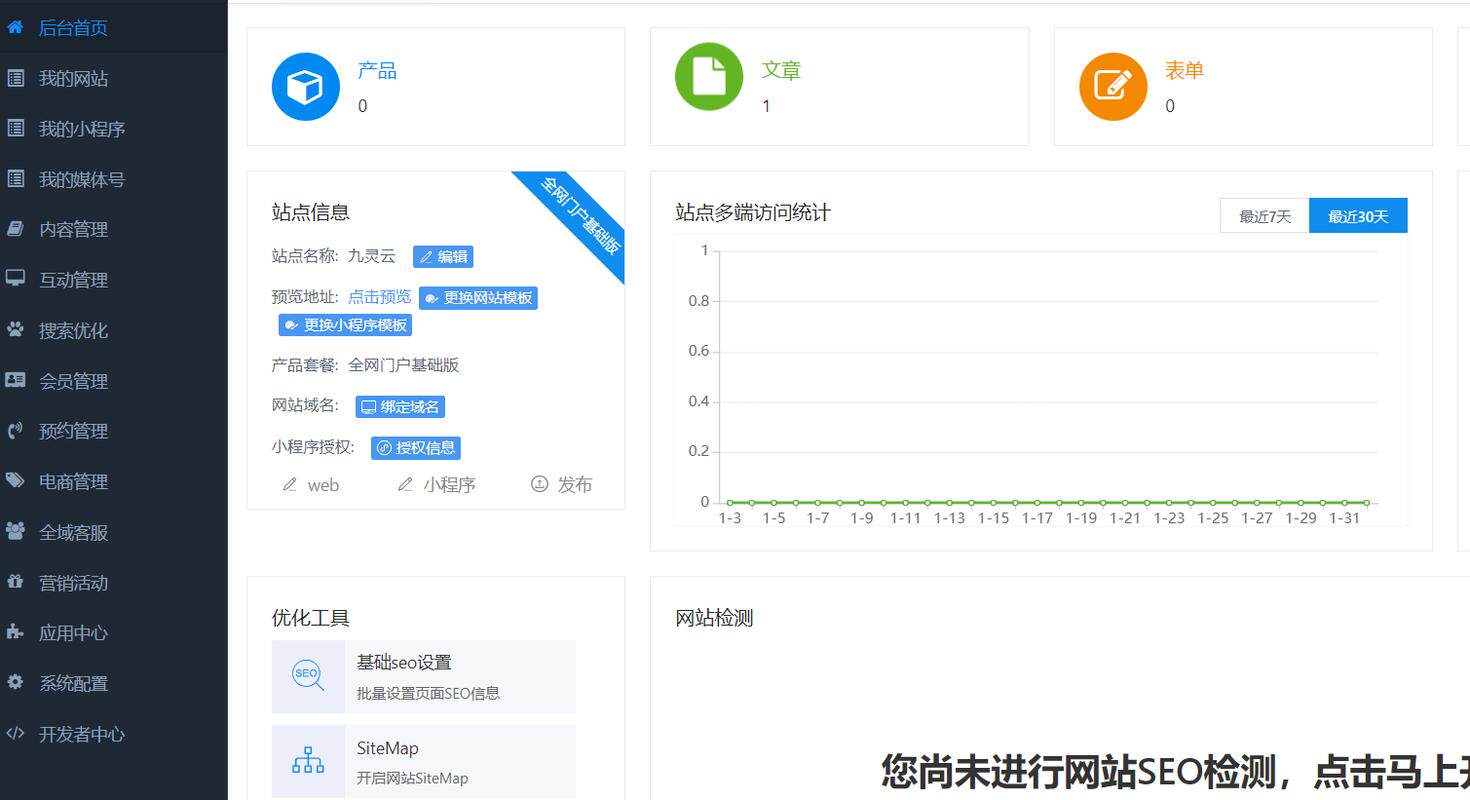Open the SiteMap tool entry
The width and height of the screenshot is (1470, 800).
pos(424,762)
